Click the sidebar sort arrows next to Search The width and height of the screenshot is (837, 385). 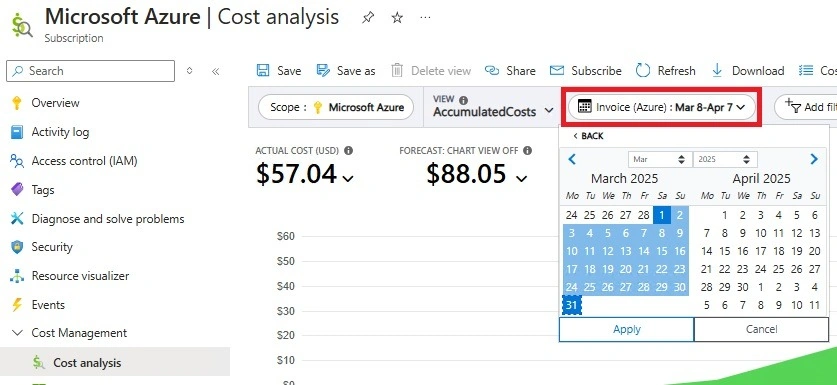(x=189, y=71)
